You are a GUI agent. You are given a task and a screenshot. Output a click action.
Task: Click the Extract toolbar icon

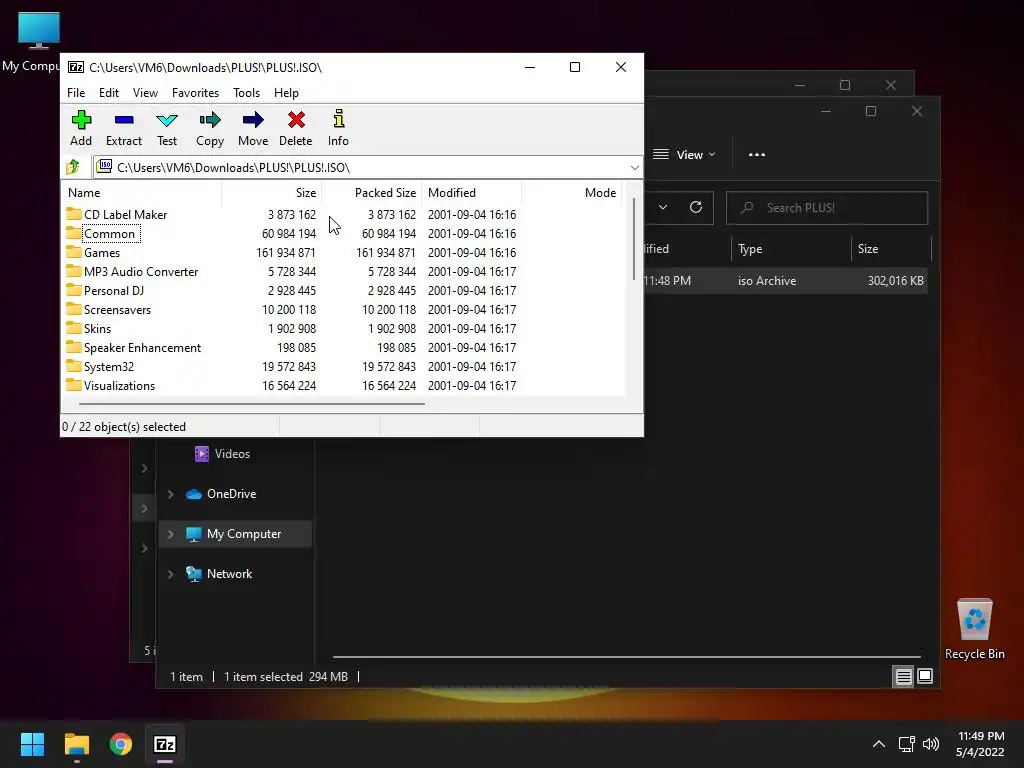pos(123,127)
